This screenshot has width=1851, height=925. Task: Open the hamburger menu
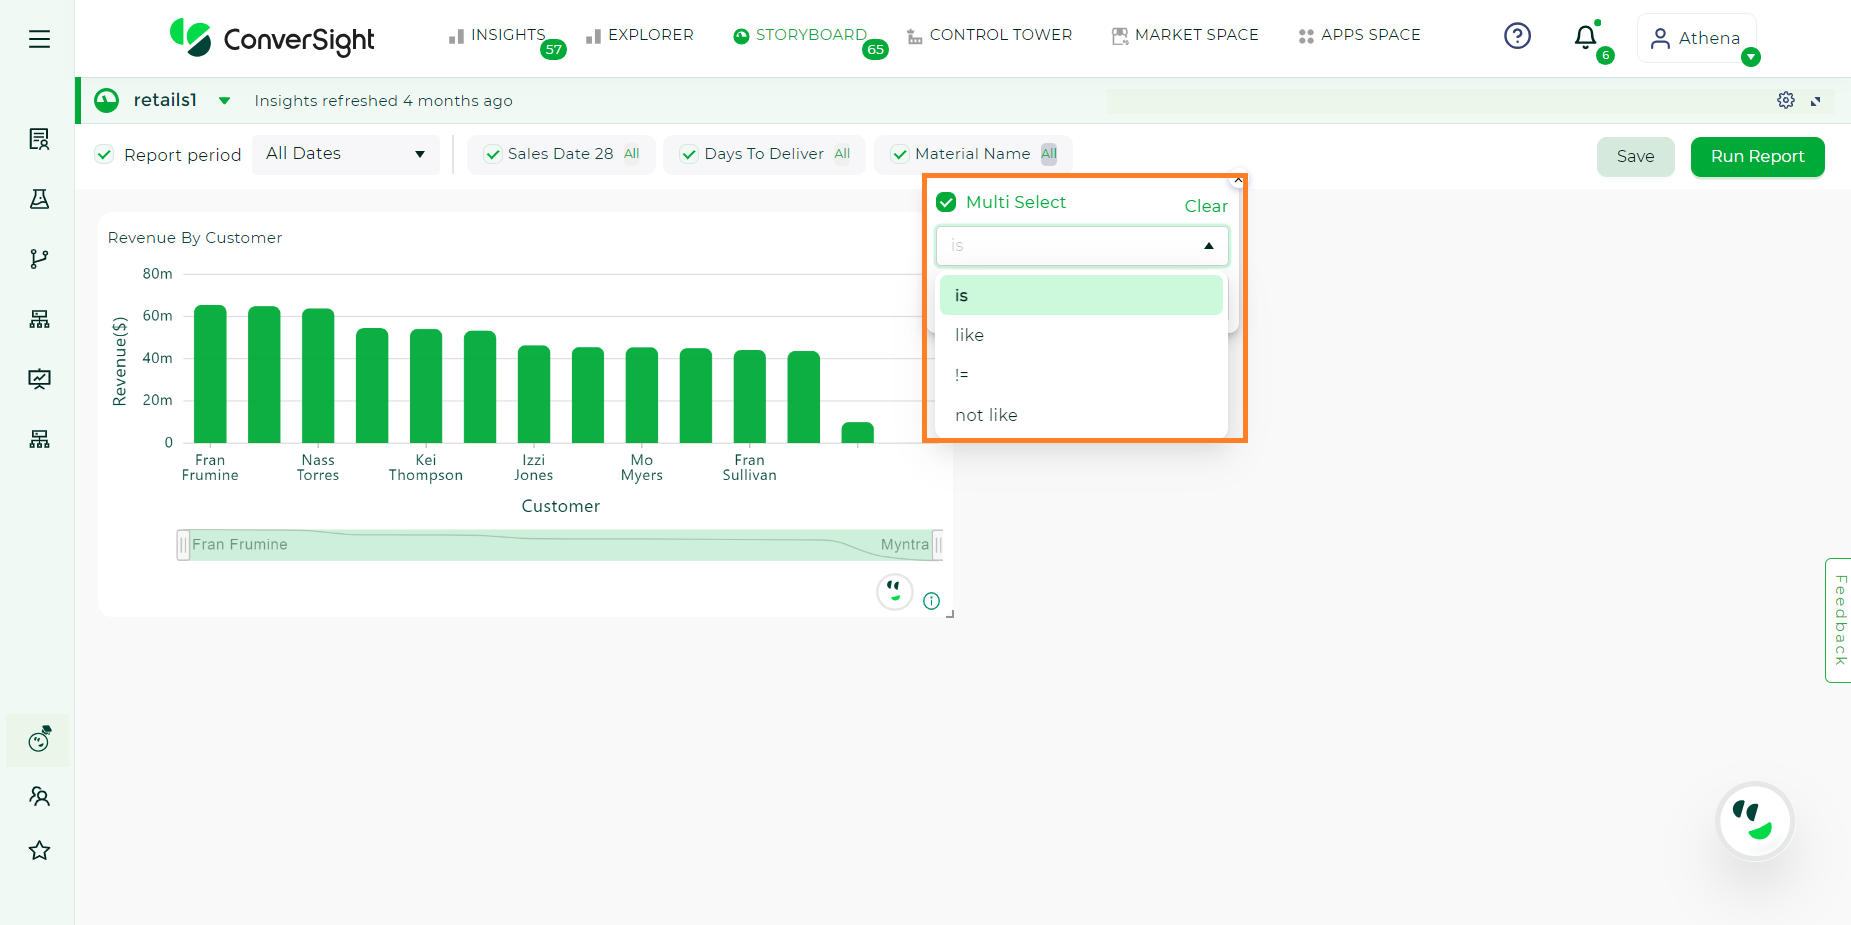point(39,39)
